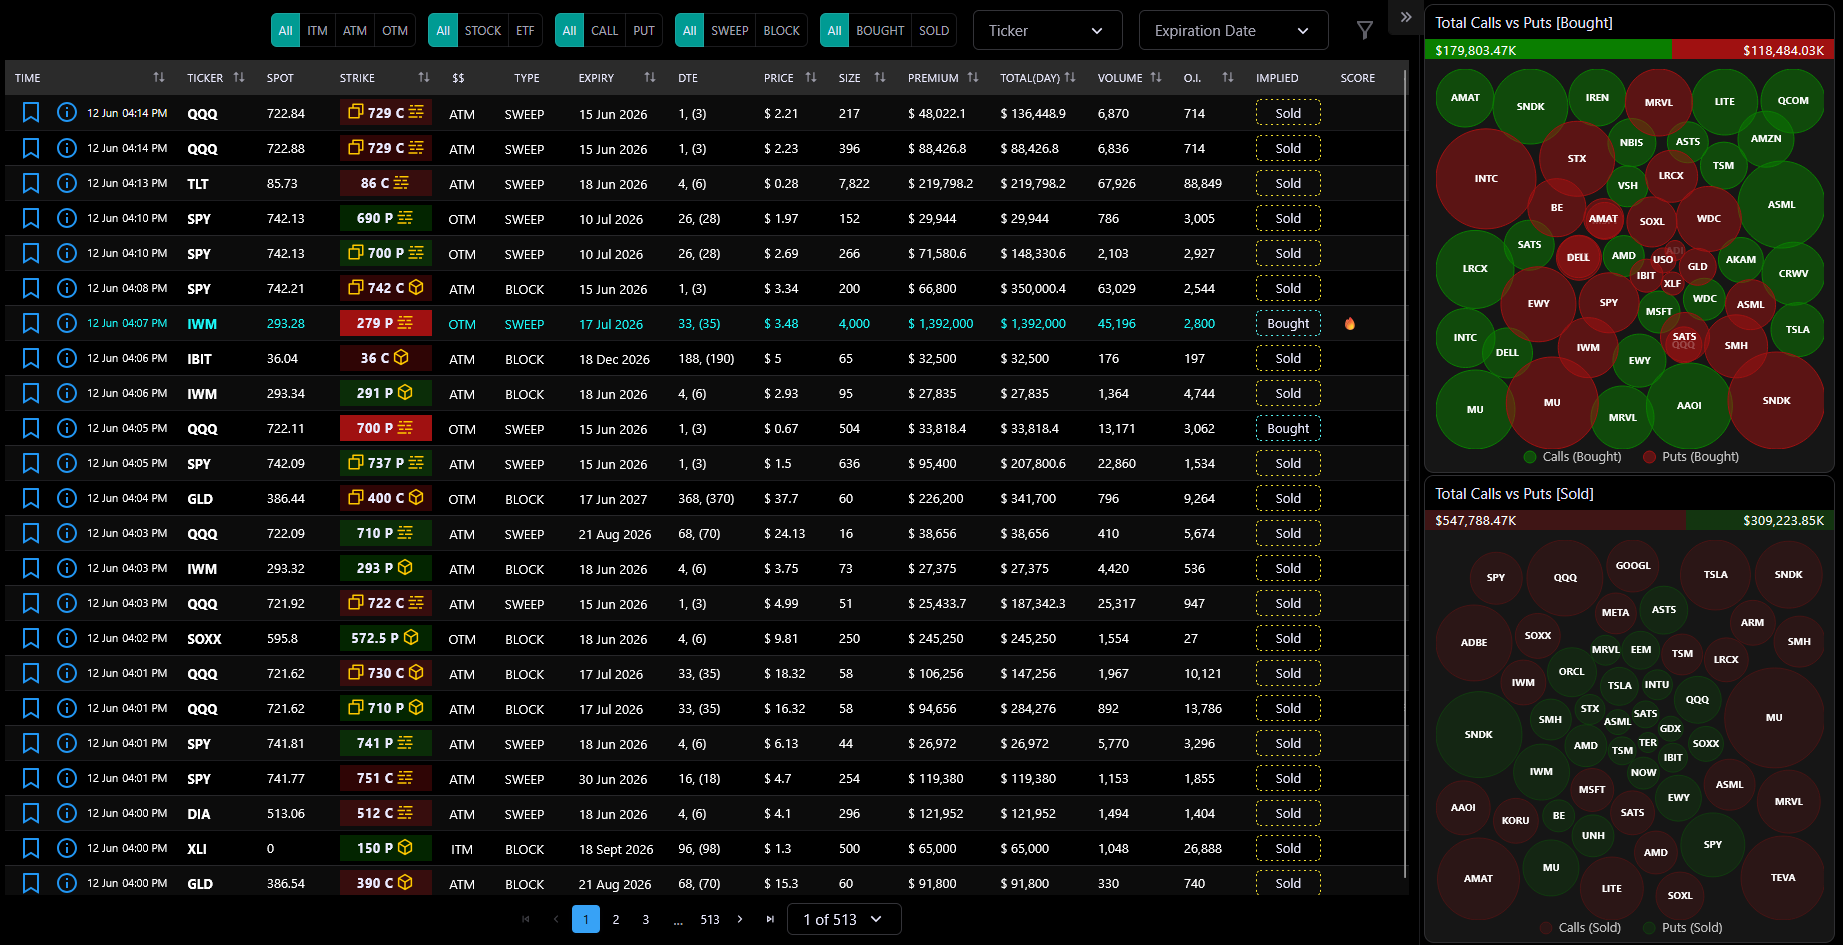
Task: Select ATM moneyness filter
Action: pyautogui.click(x=355, y=30)
